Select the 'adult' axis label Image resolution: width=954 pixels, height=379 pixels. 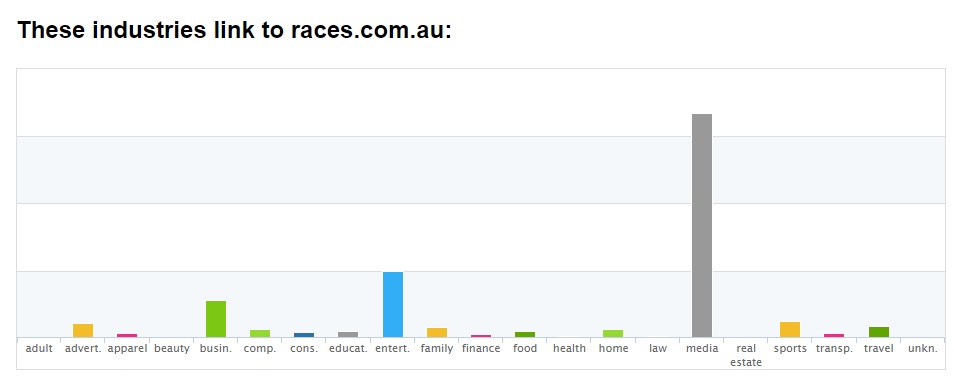point(39,349)
